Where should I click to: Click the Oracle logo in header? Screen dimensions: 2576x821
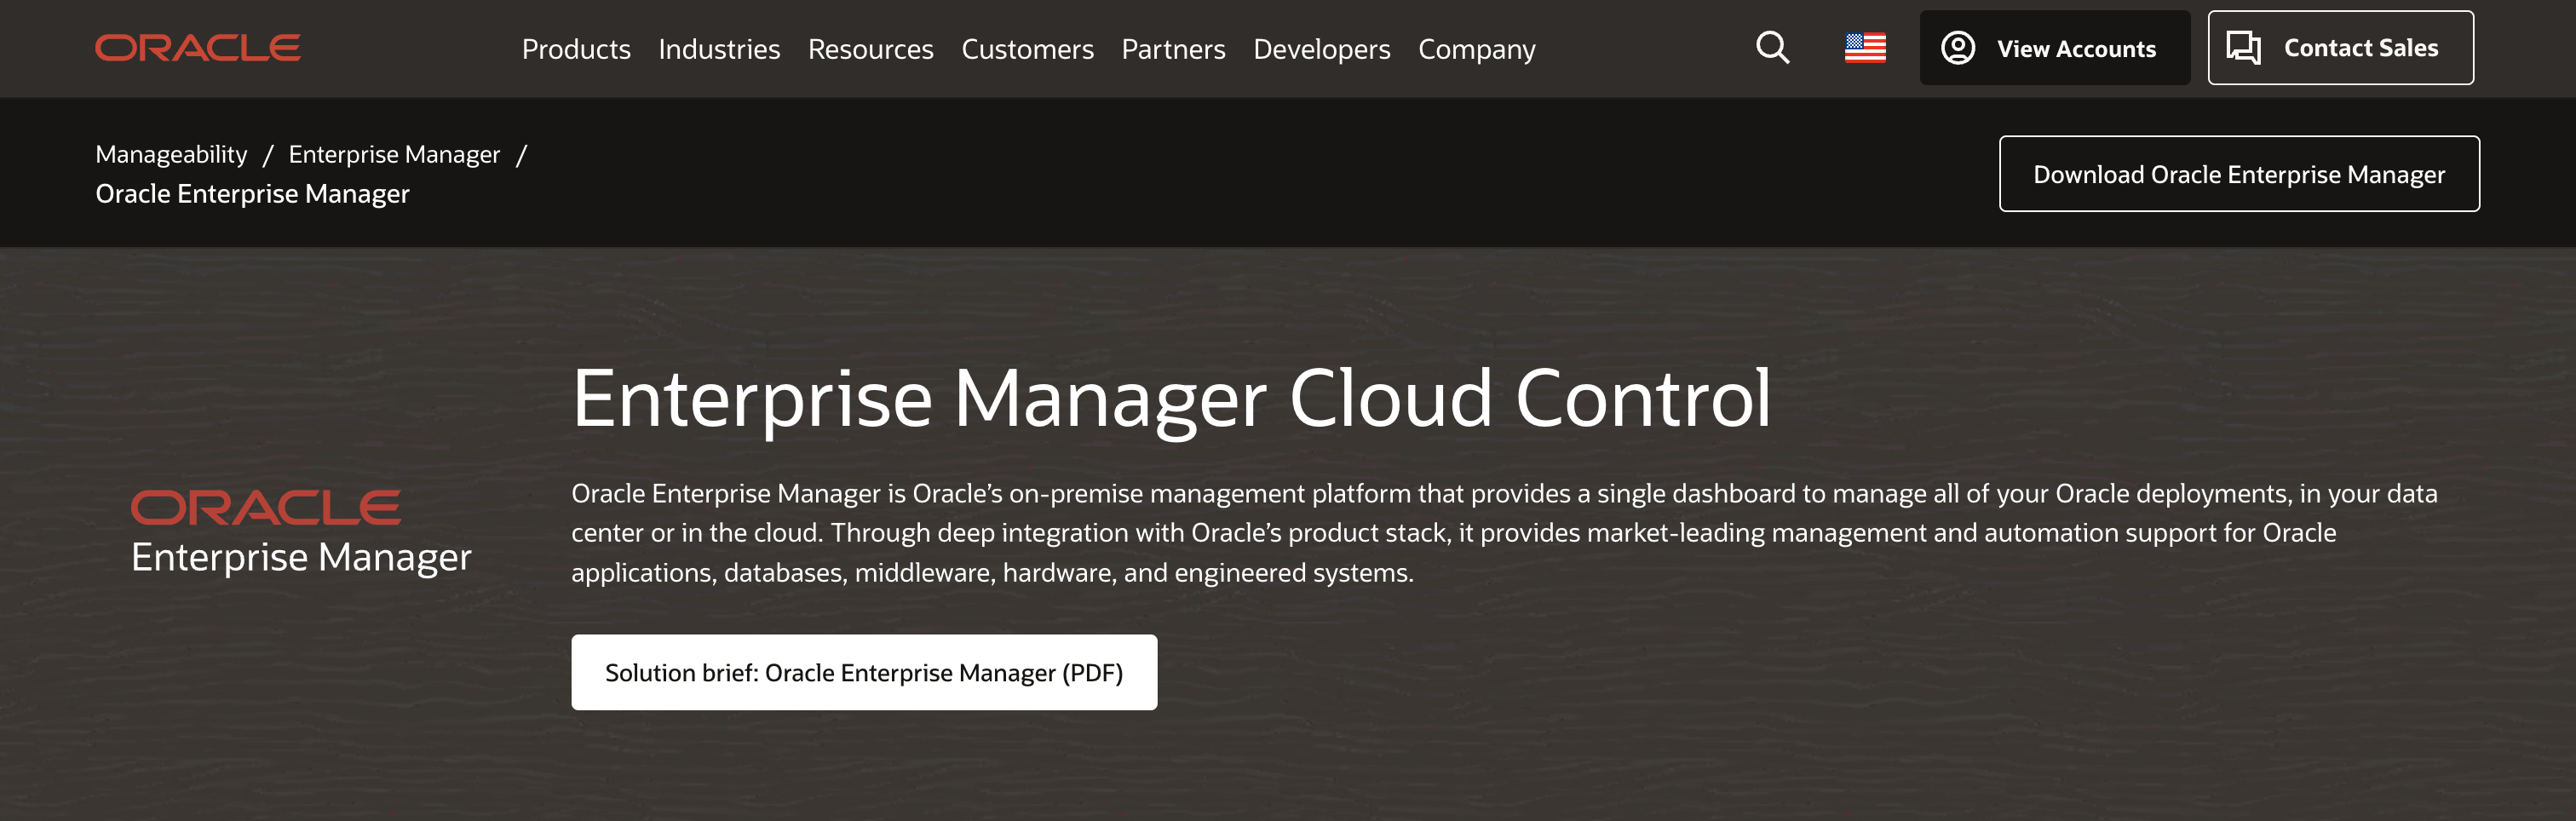(198, 48)
